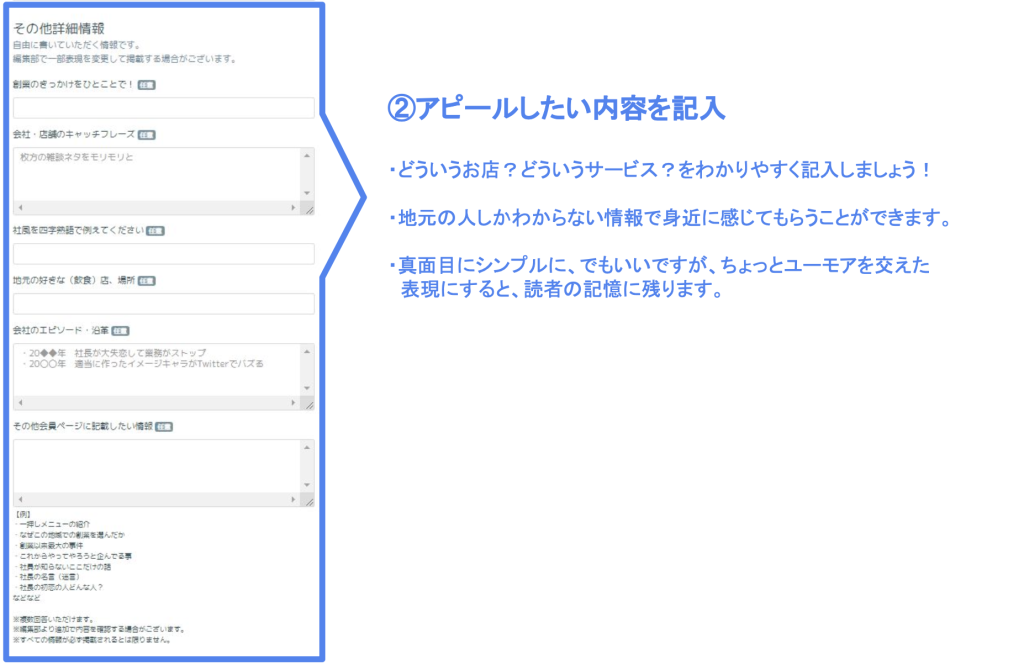Click the badge next to 社風を四字熟語 label
The height and width of the screenshot is (665, 1024).
click(x=155, y=231)
